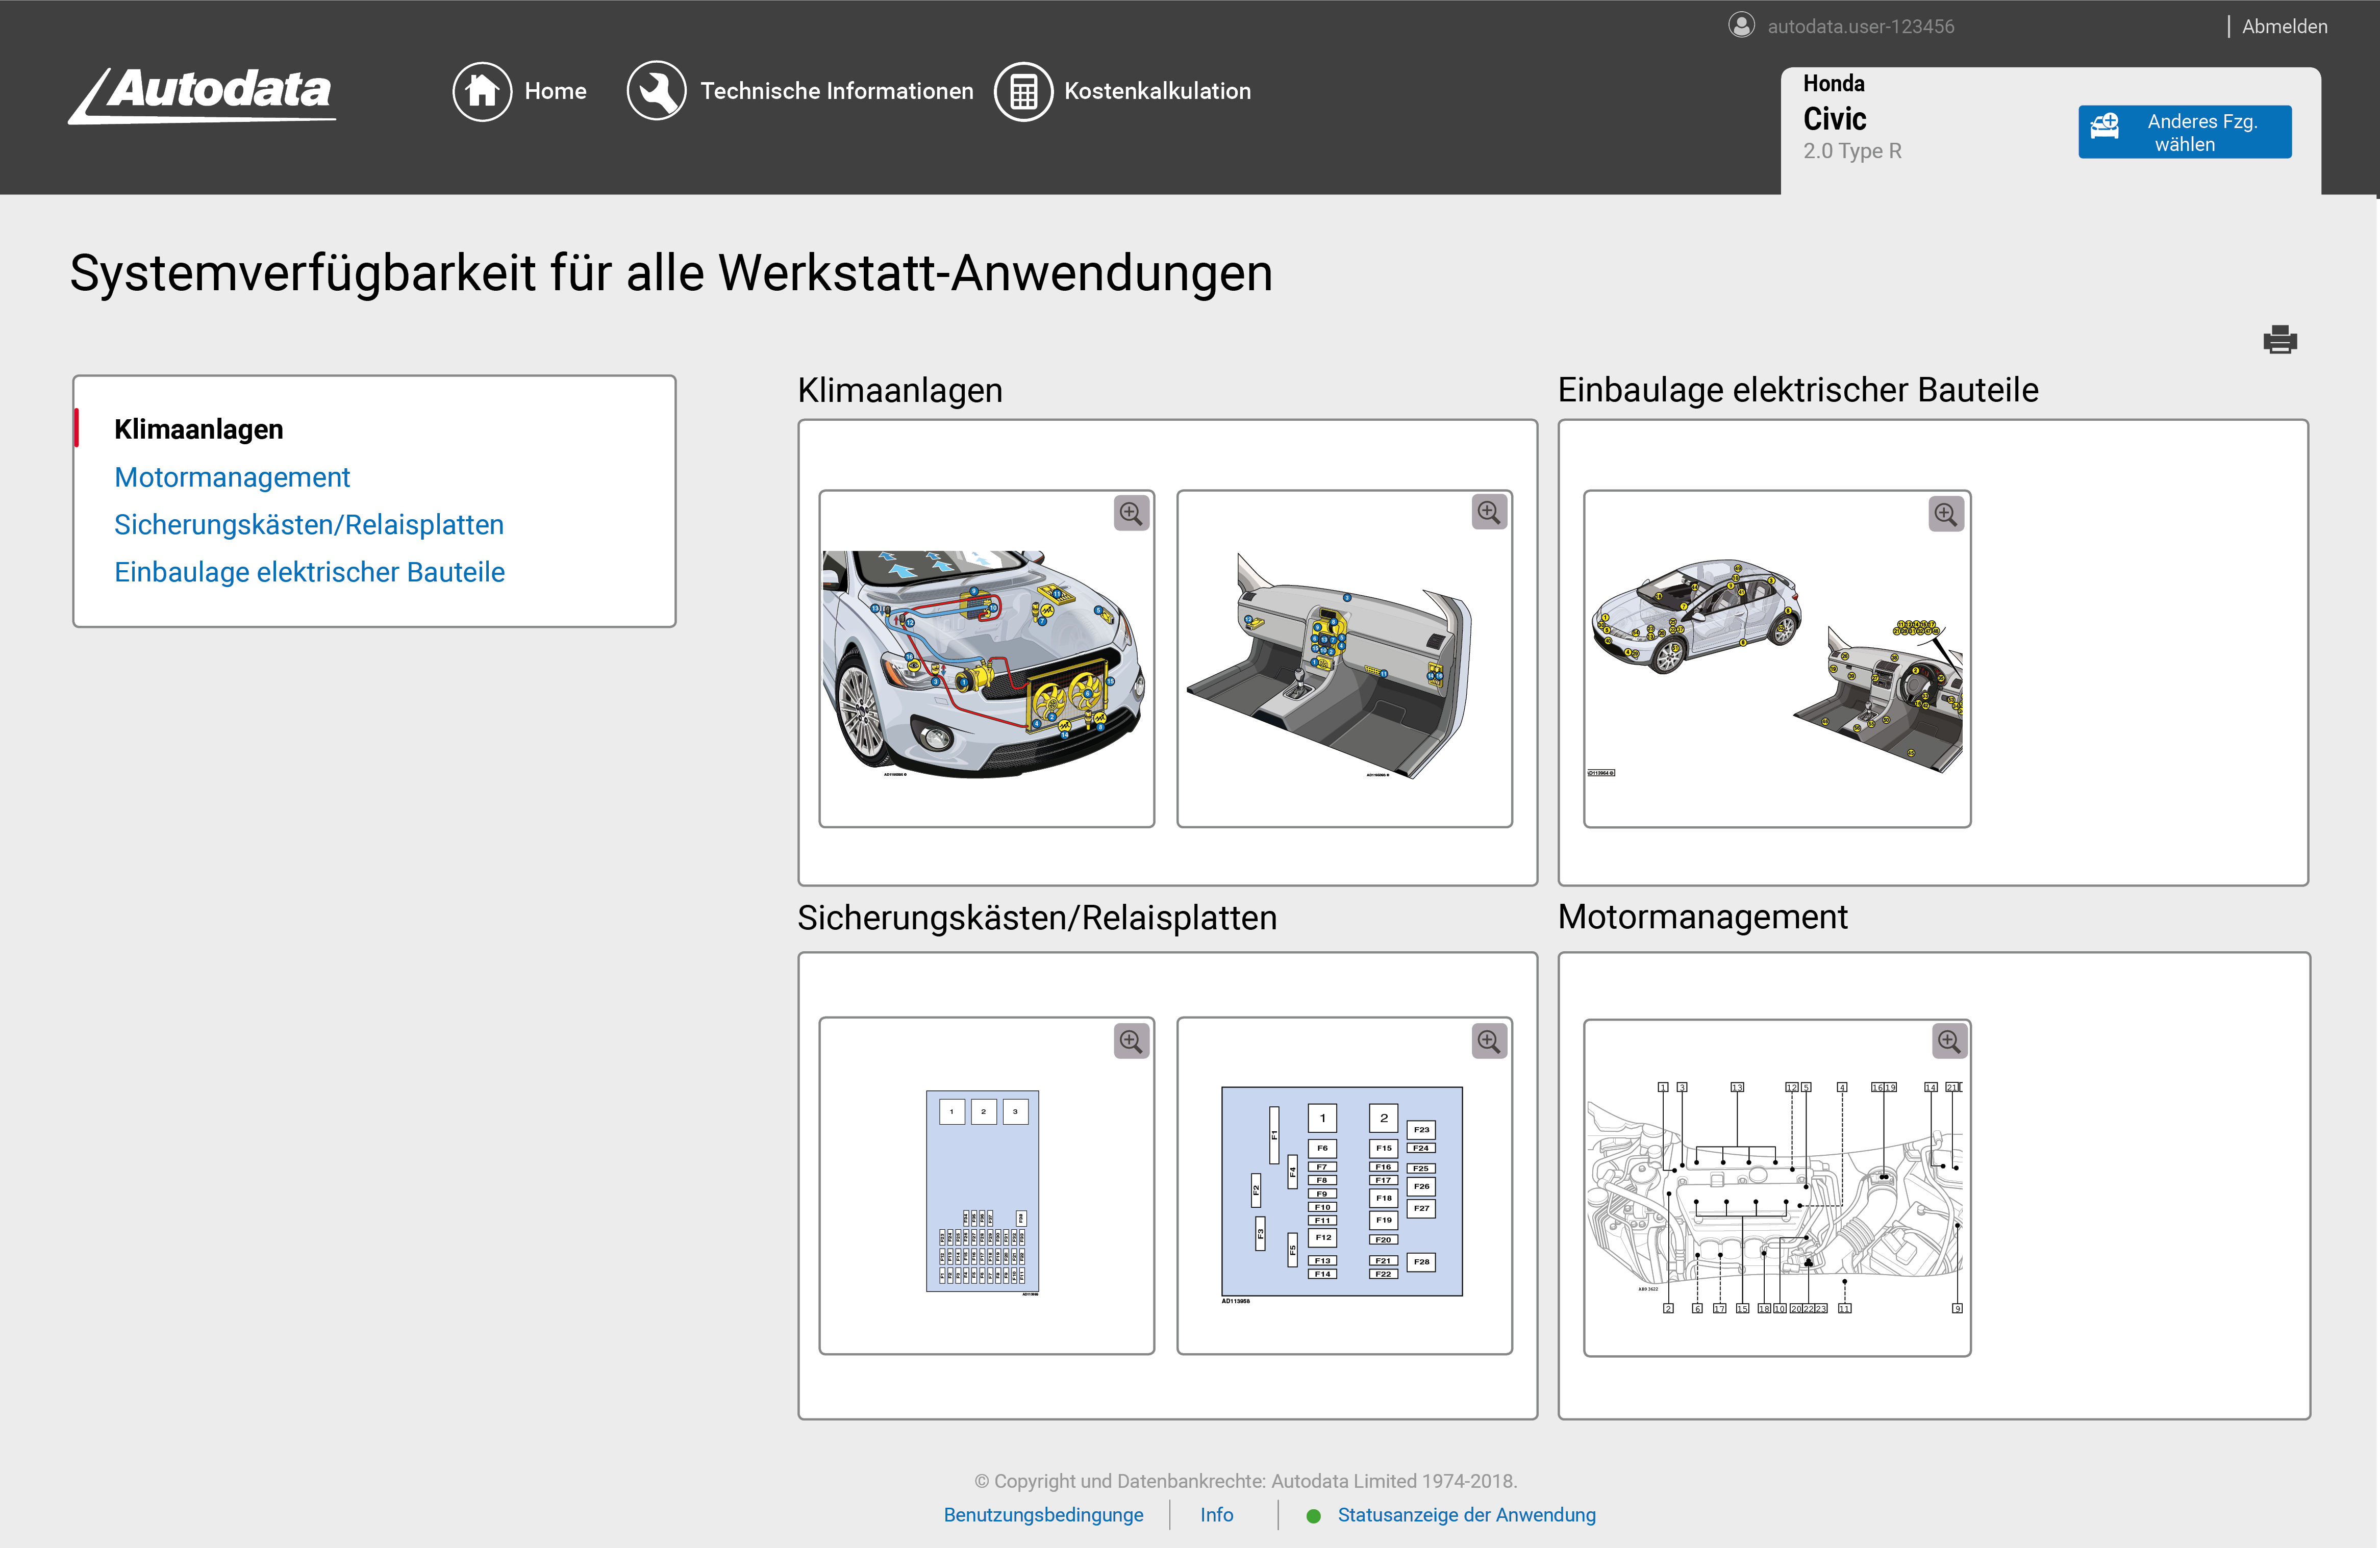Open Statusanzeige der Anwendung link
Viewport: 2380px width, 1548px height.
point(1466,1514)
